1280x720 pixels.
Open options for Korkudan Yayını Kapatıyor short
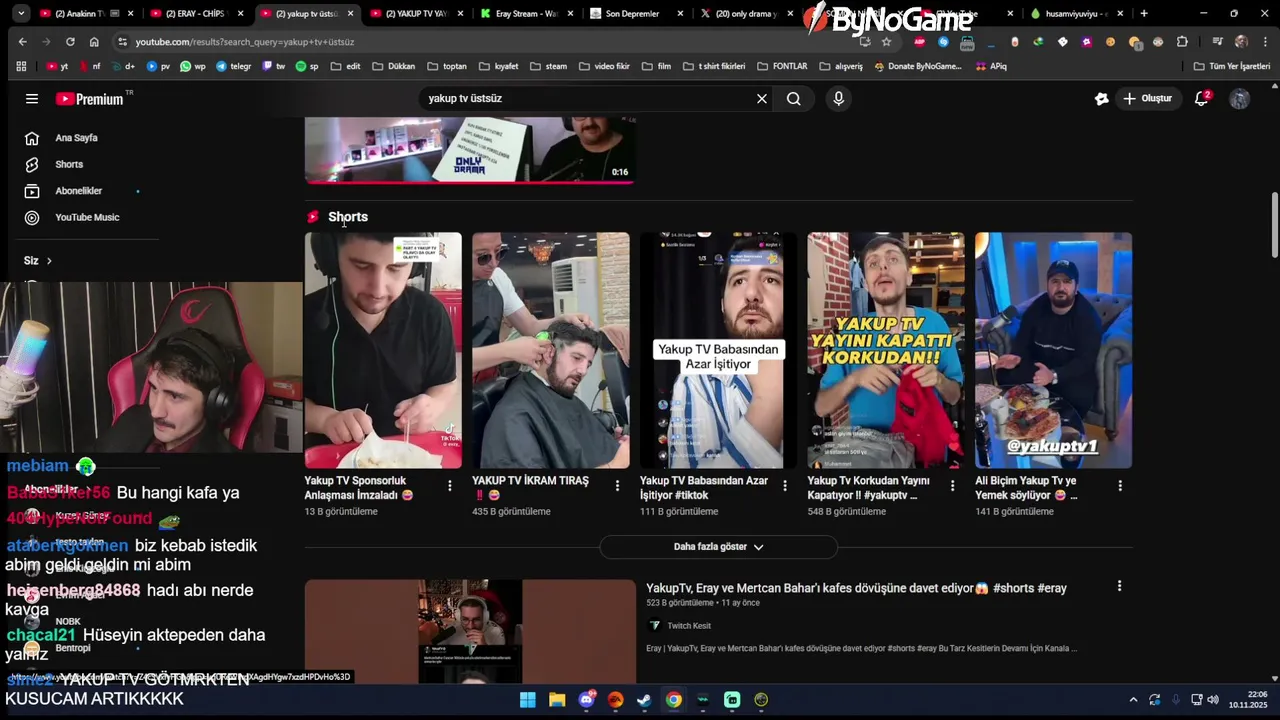click(x=953, y=486)
